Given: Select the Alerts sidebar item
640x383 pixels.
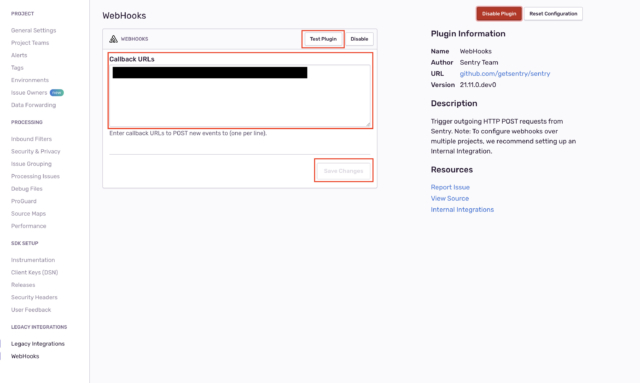Looking at the screenshot, I should (19, 55).
